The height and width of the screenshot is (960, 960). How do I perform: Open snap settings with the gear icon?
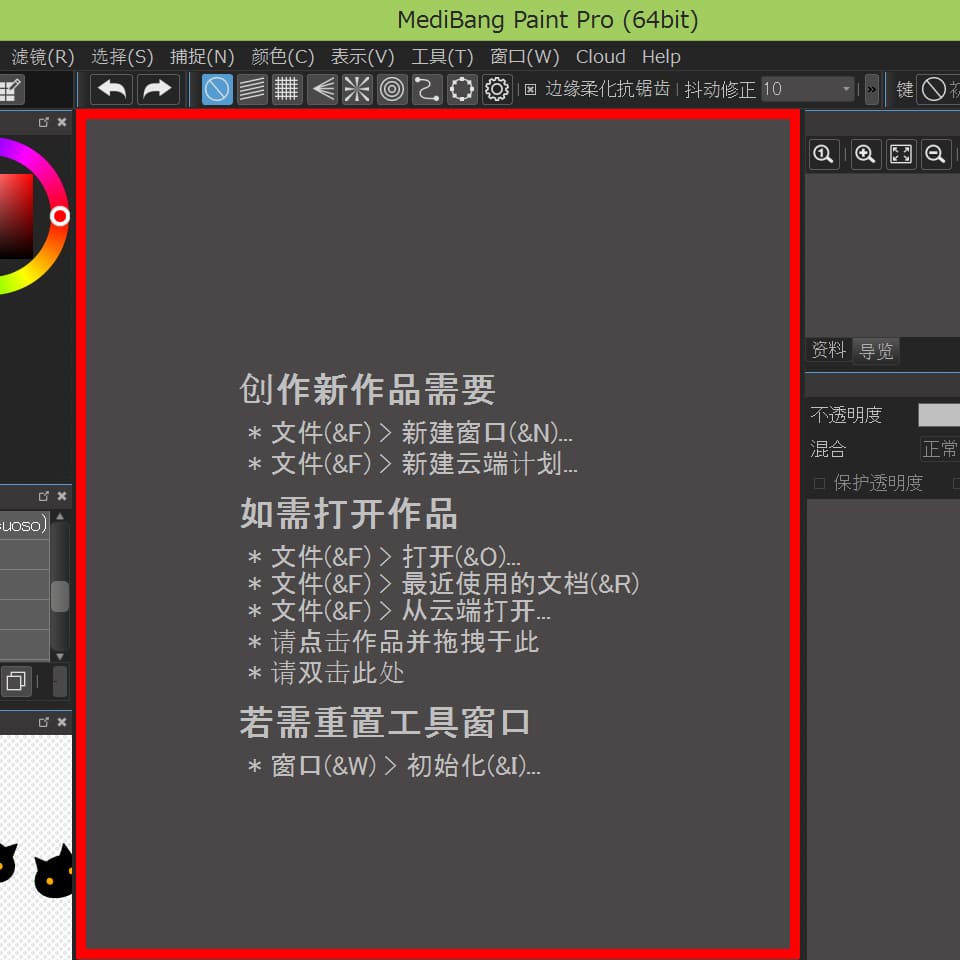coord(497,89)
